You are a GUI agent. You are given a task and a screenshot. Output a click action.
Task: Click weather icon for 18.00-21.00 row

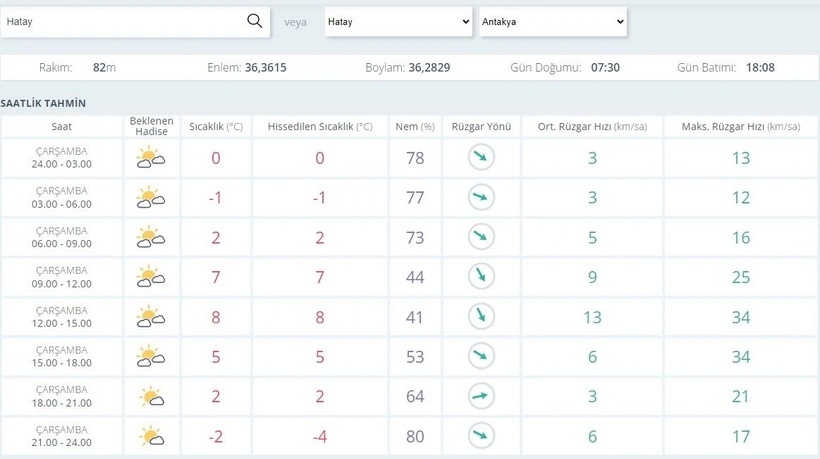[151, 396]
